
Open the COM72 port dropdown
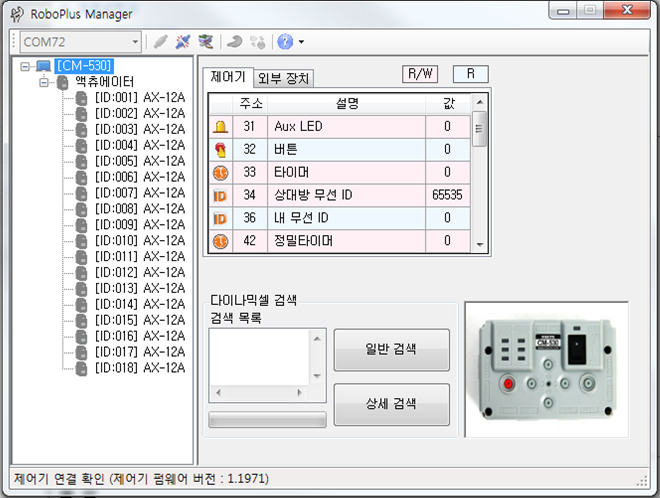(133, 42)
